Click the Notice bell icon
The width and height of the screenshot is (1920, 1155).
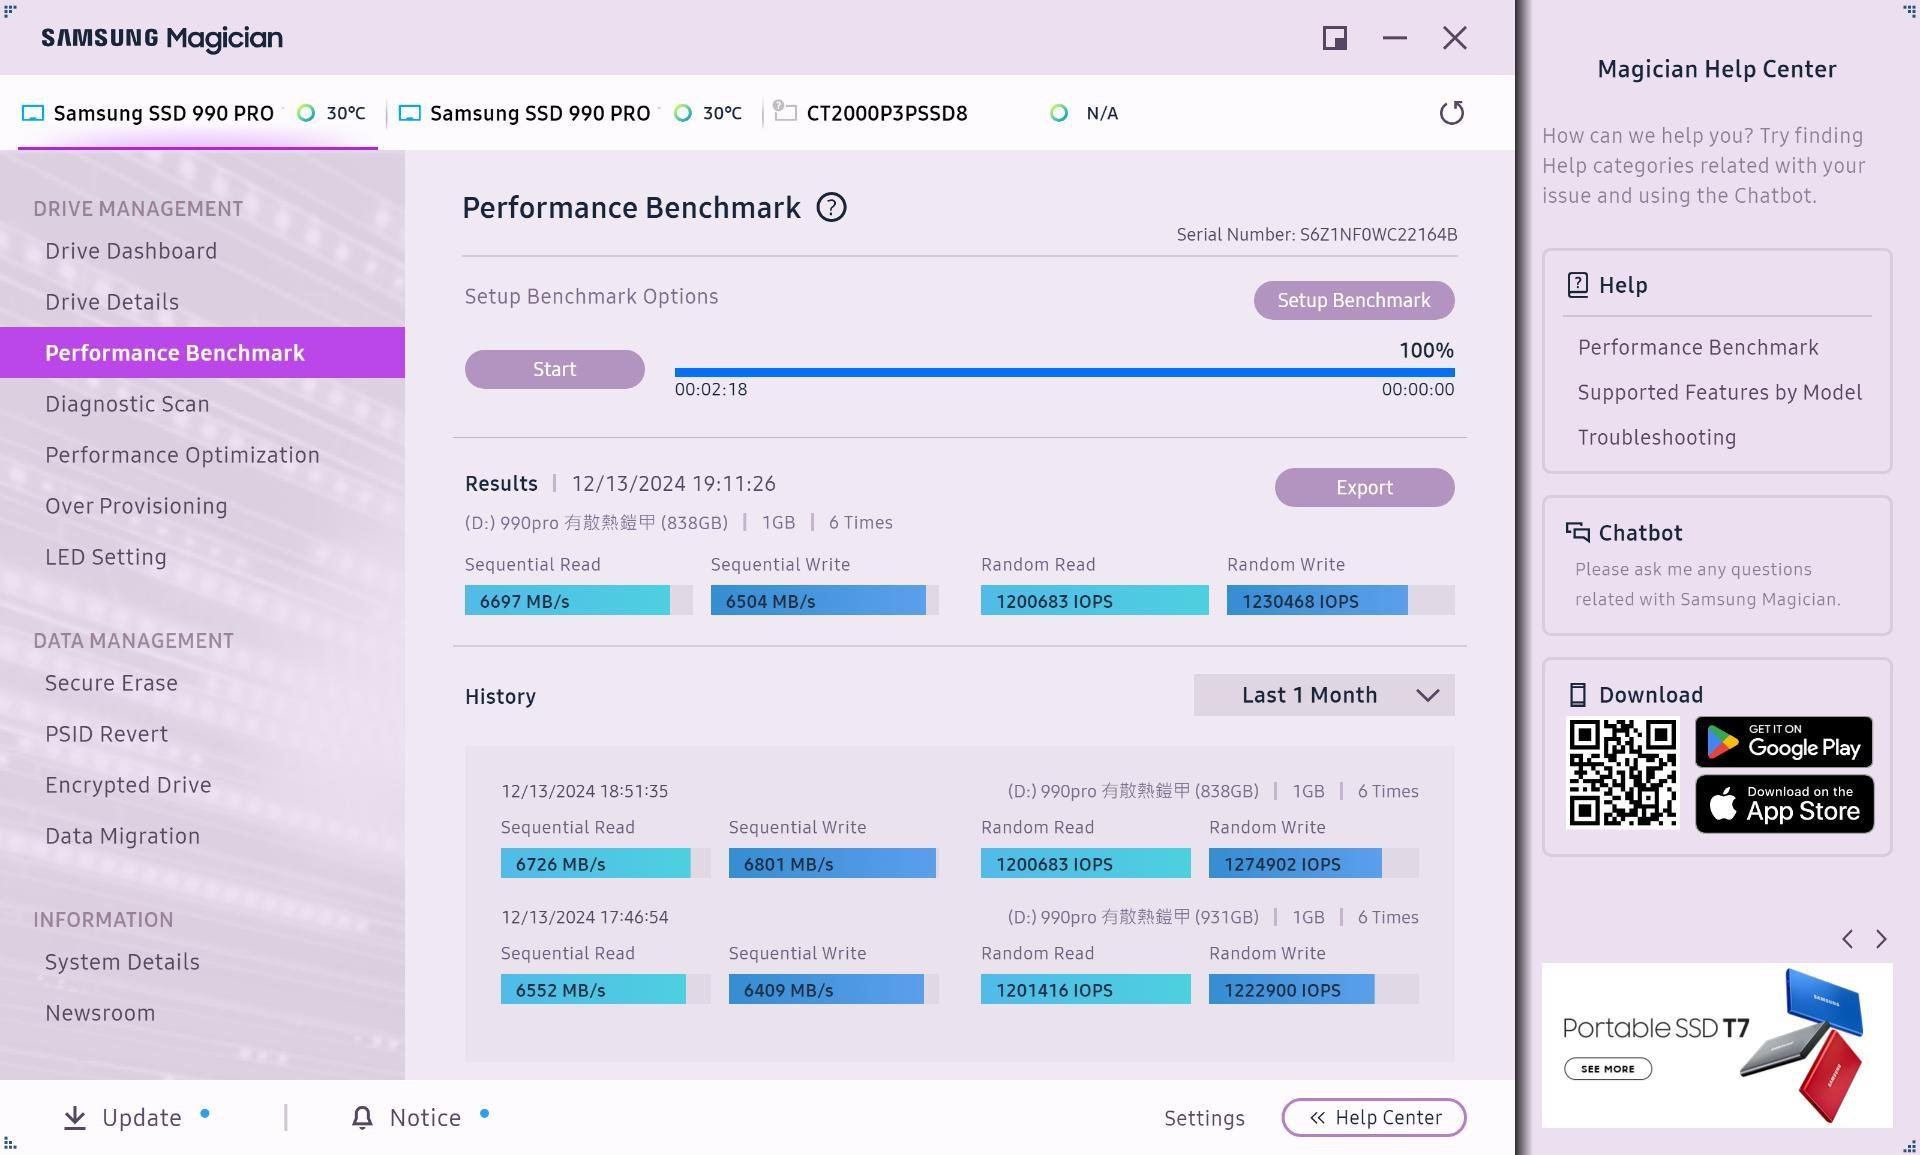coord(362,1118)
